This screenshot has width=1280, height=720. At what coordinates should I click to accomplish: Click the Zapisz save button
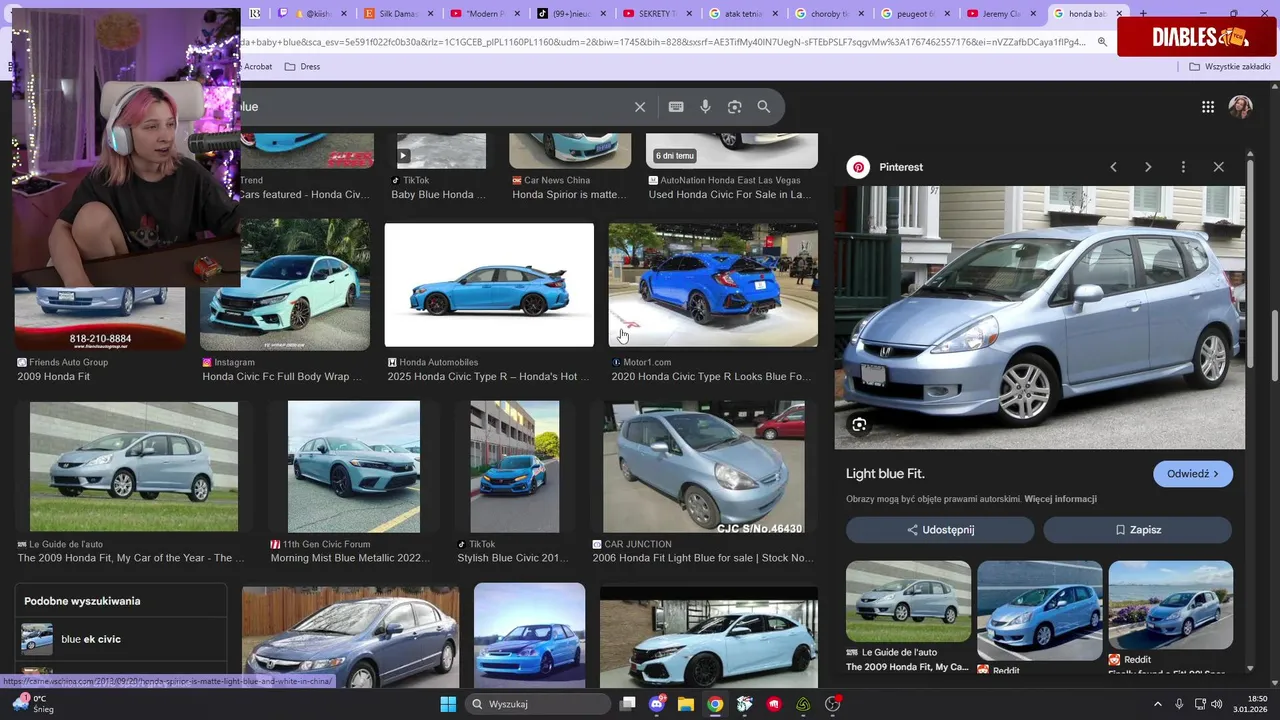(x=1138, y=530)
